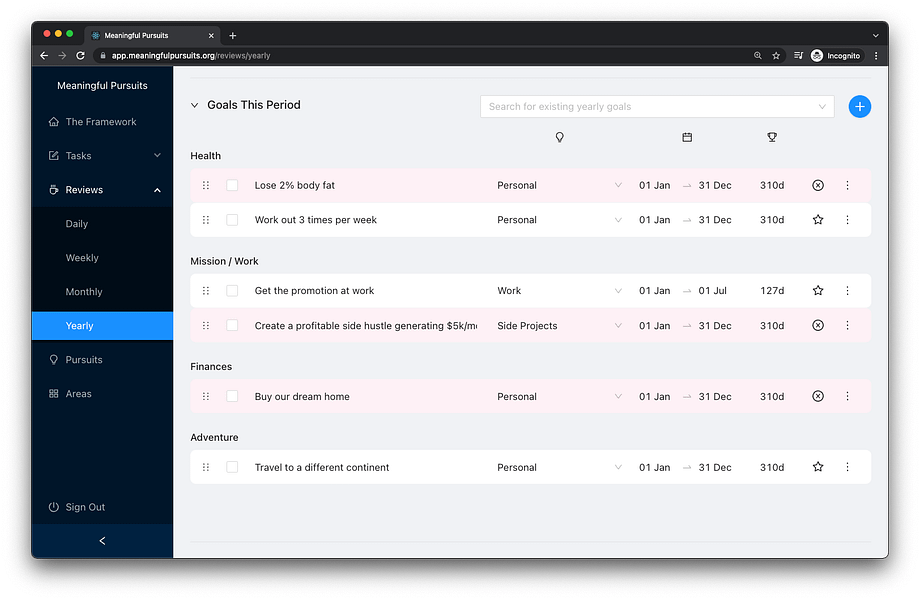
Task: Click the calendar dates column icon
Action: click(686, 137)
